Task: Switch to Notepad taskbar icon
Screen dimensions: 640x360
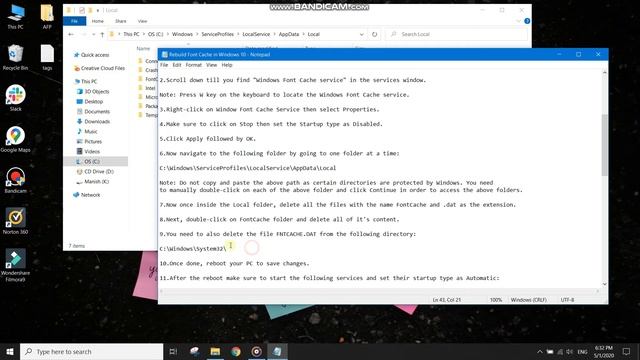Action: point(277,351)
